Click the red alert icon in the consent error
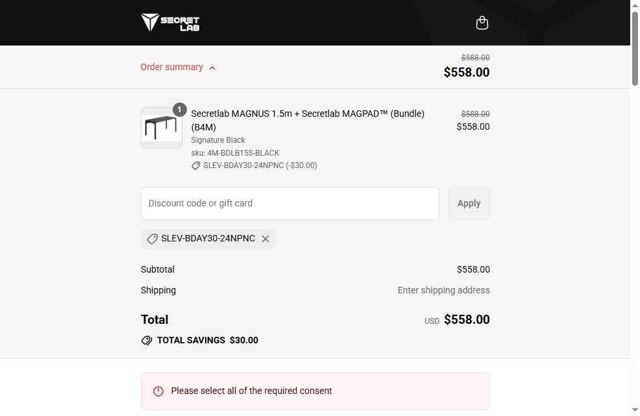Viewport: 640px width, 416px height. tap(158, 391)
